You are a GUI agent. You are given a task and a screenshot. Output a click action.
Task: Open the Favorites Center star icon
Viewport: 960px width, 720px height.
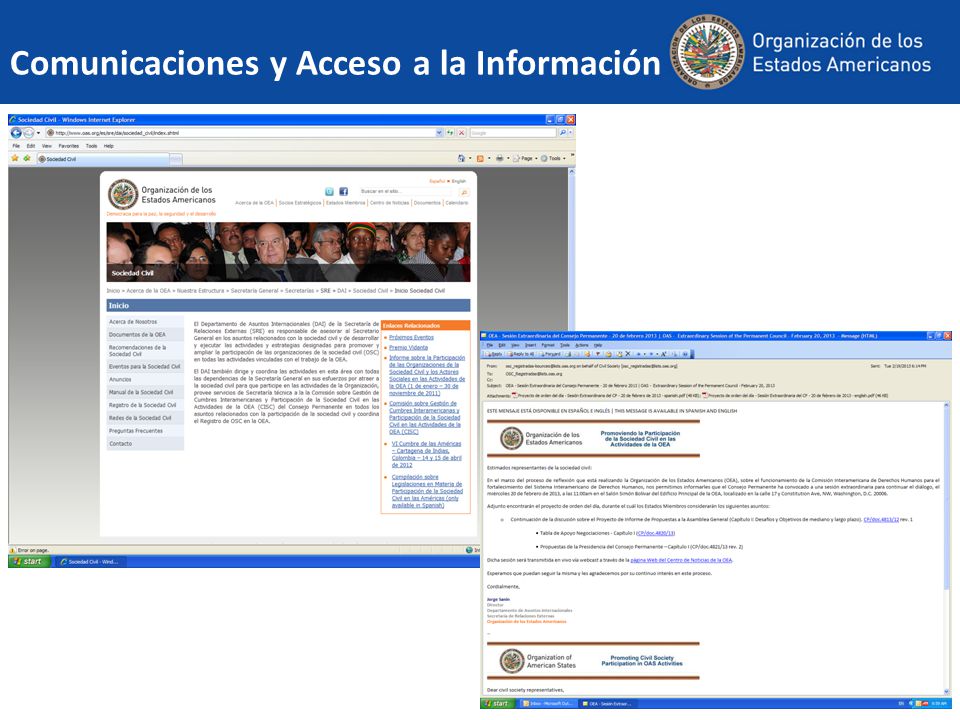15,159
